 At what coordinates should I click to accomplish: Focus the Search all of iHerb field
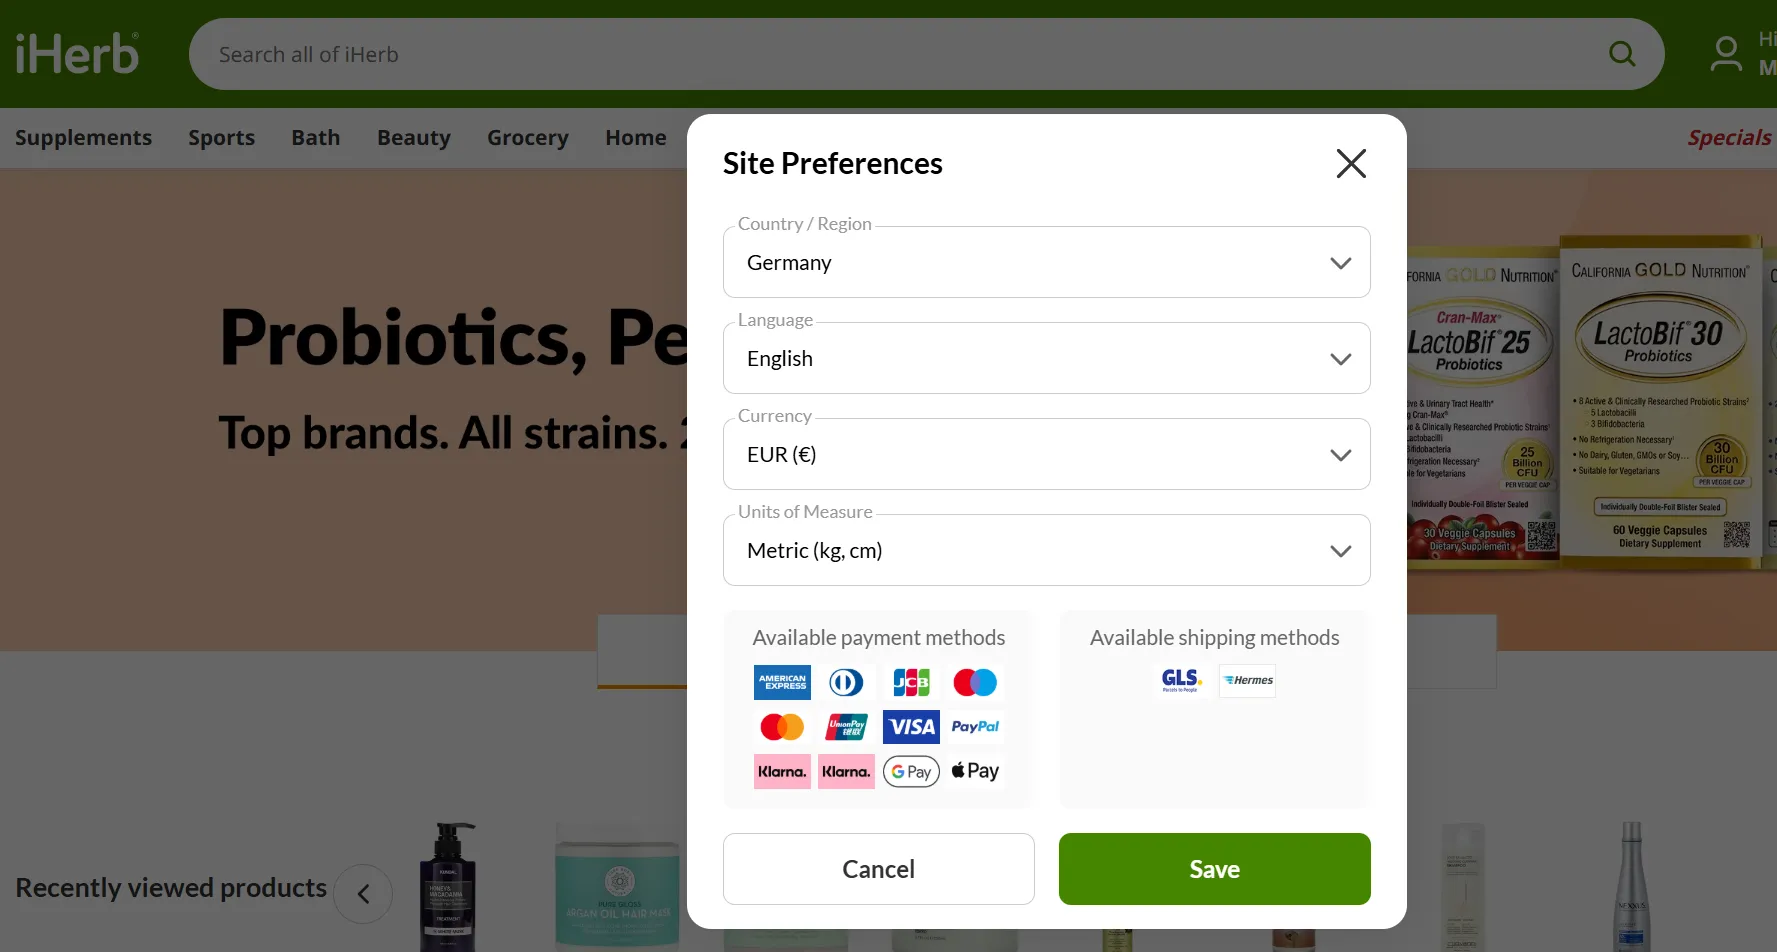coord(900,54)
